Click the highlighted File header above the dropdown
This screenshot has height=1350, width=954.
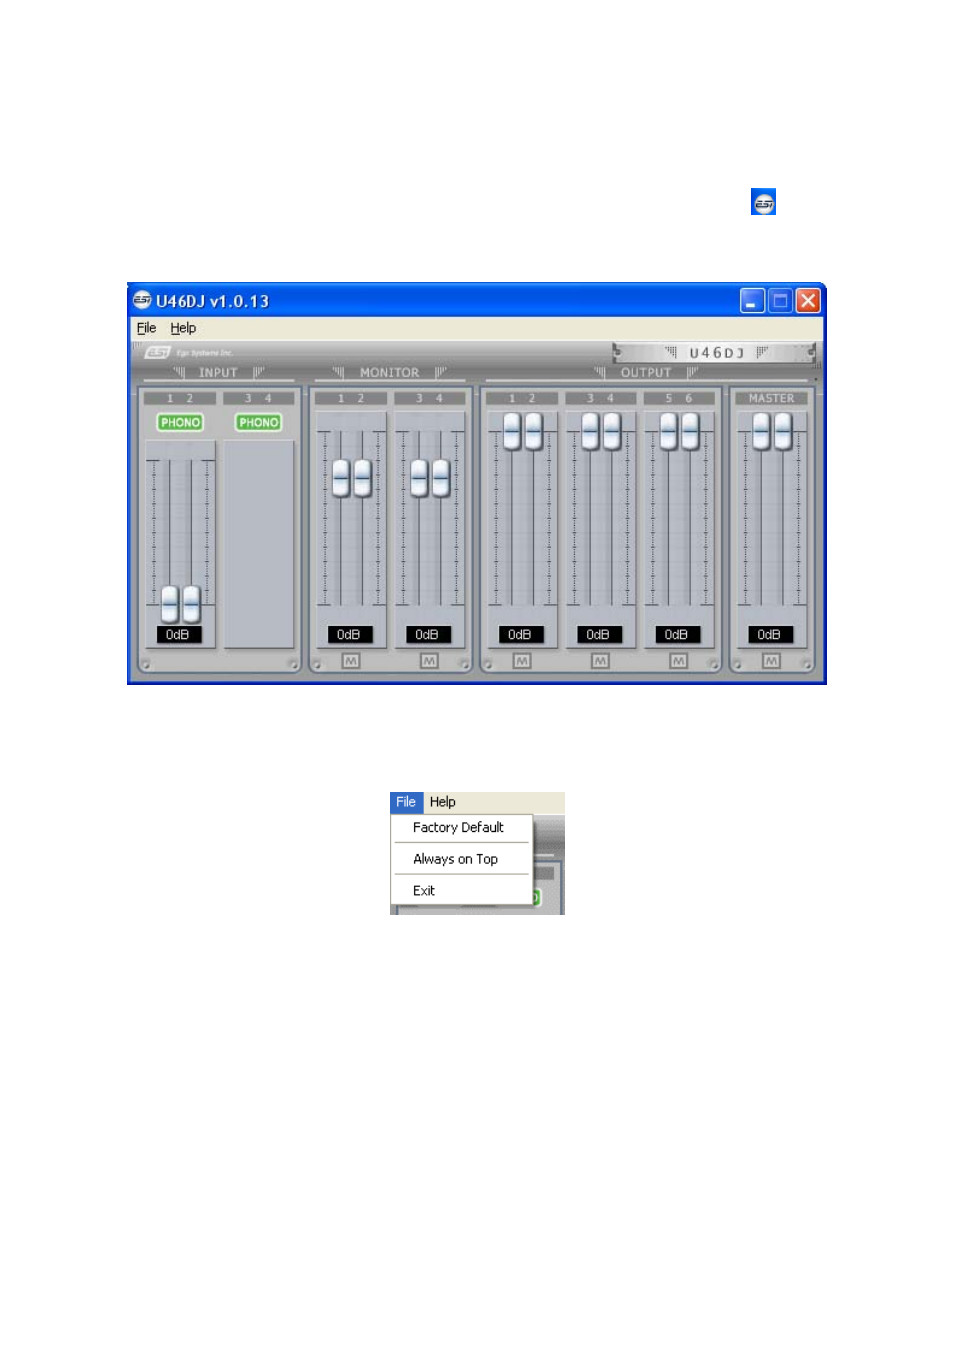pos(406,802)
